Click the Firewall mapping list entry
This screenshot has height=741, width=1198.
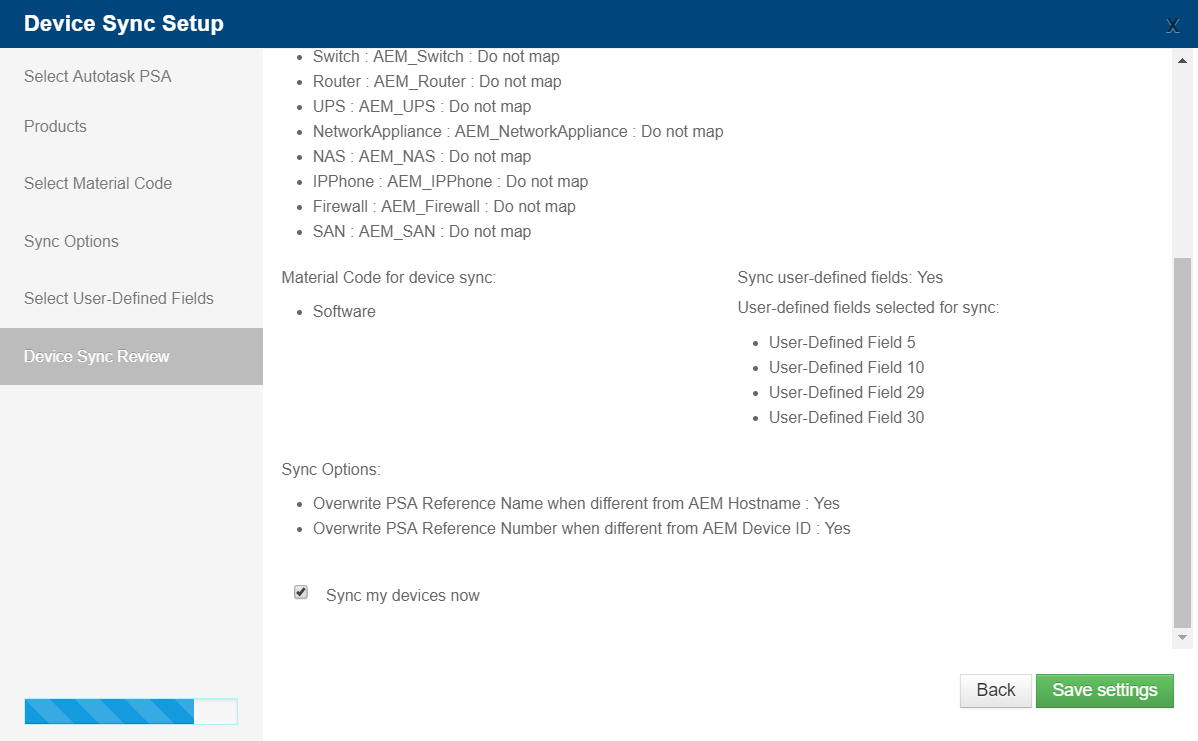444,206
